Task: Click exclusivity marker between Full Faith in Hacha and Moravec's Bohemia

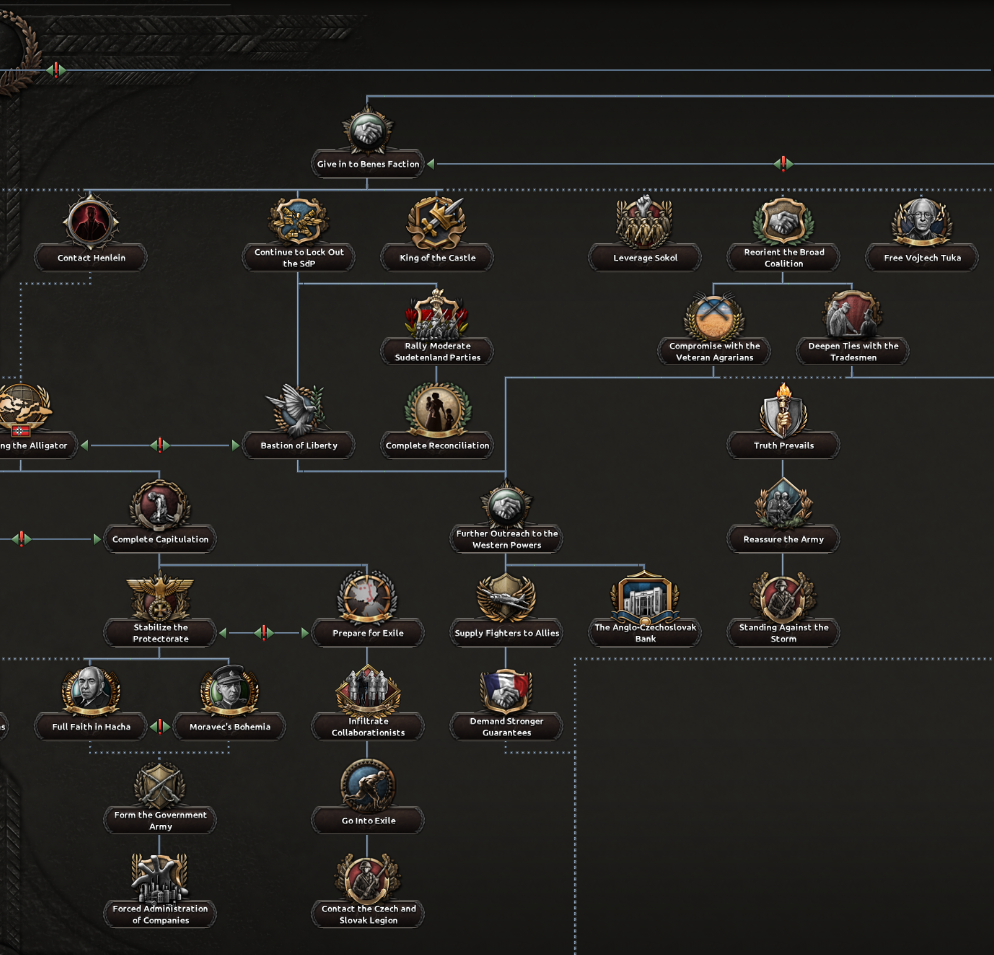Action: [x=160, y=727]
